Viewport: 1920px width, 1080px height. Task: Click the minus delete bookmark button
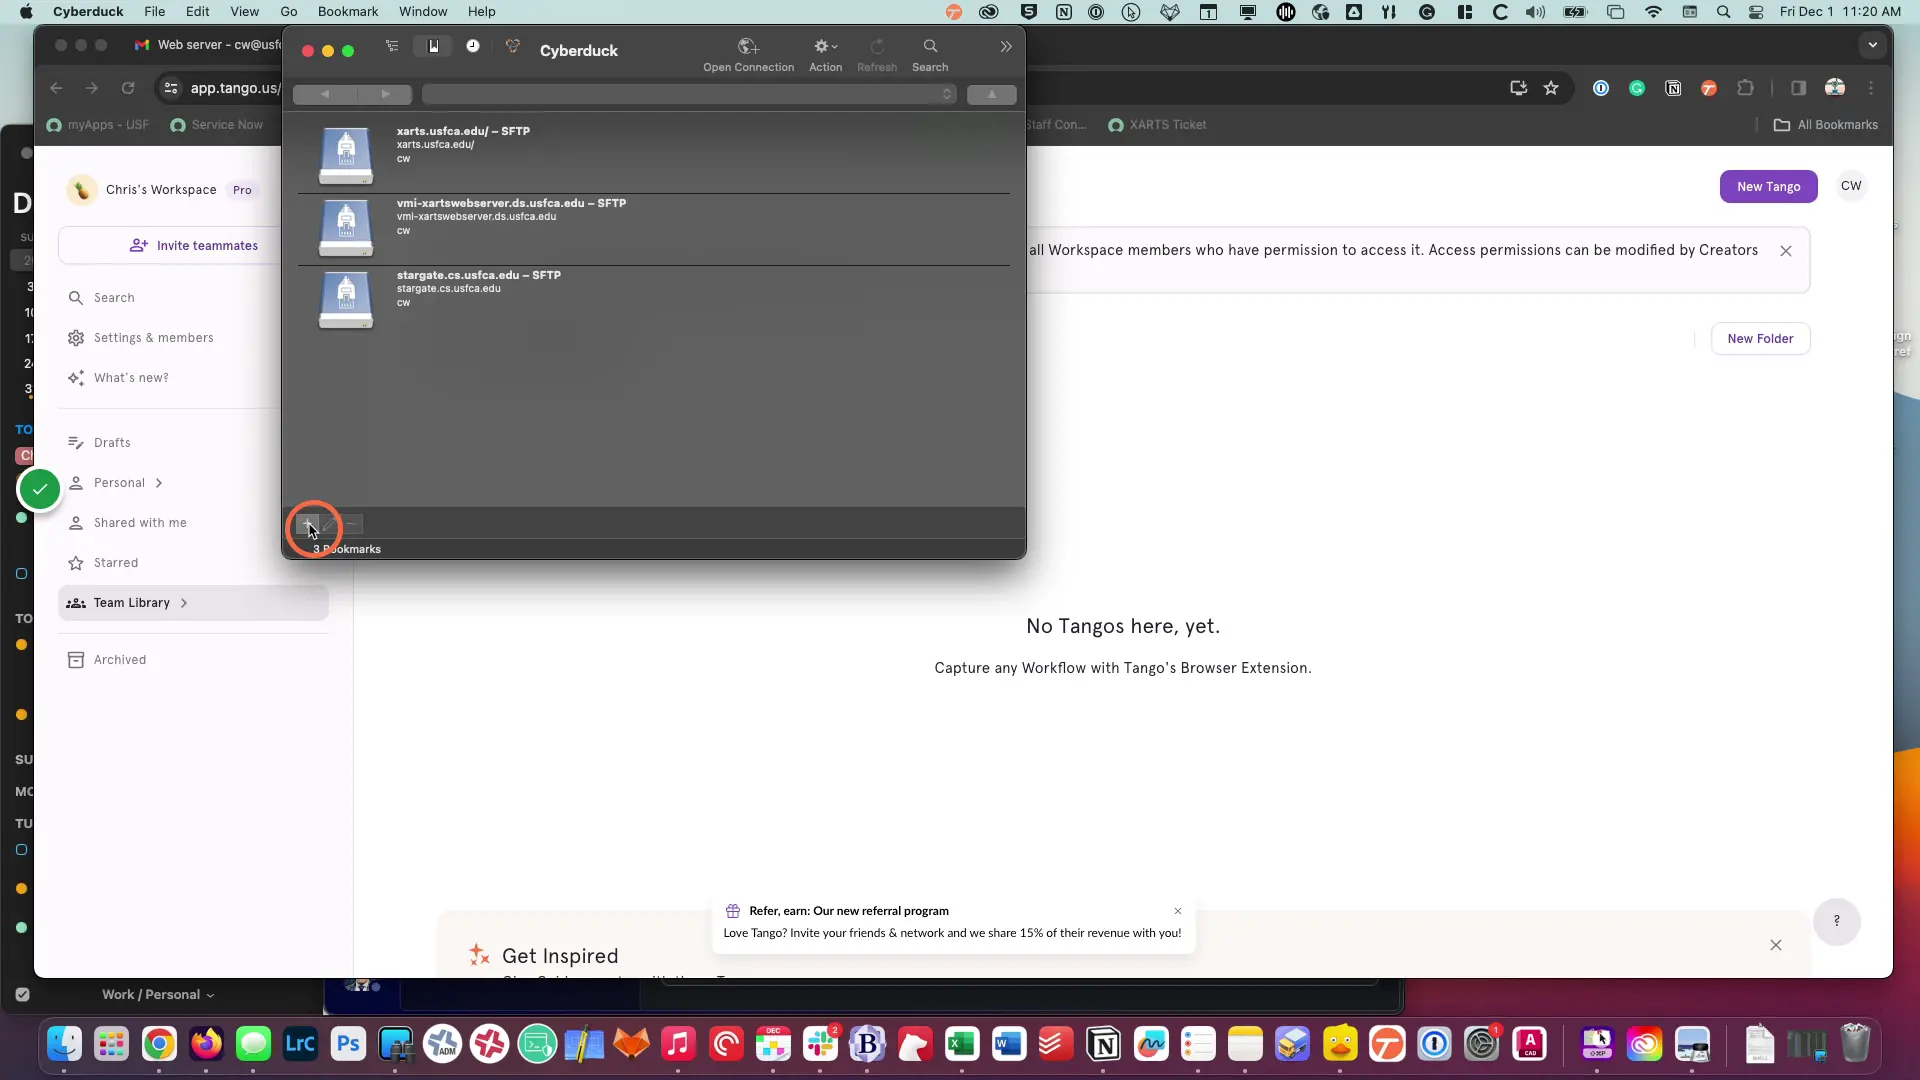point(351,523)
